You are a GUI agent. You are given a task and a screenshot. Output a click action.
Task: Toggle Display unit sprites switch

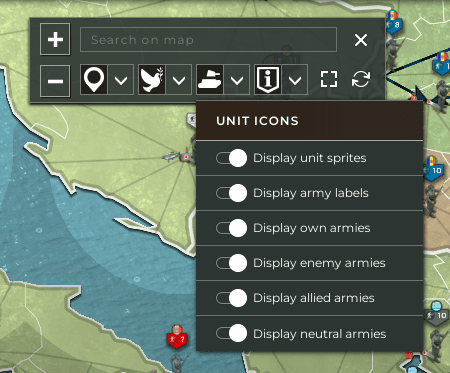[x=232, y=158]
